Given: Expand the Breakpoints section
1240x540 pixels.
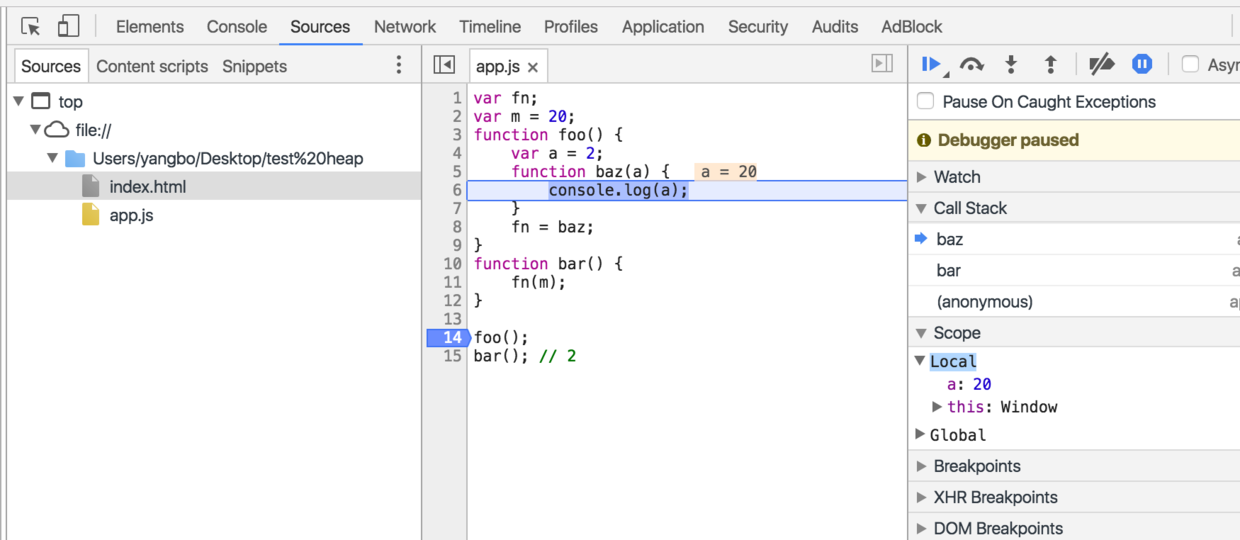Looking at the screenshot, I should point(922,466).
